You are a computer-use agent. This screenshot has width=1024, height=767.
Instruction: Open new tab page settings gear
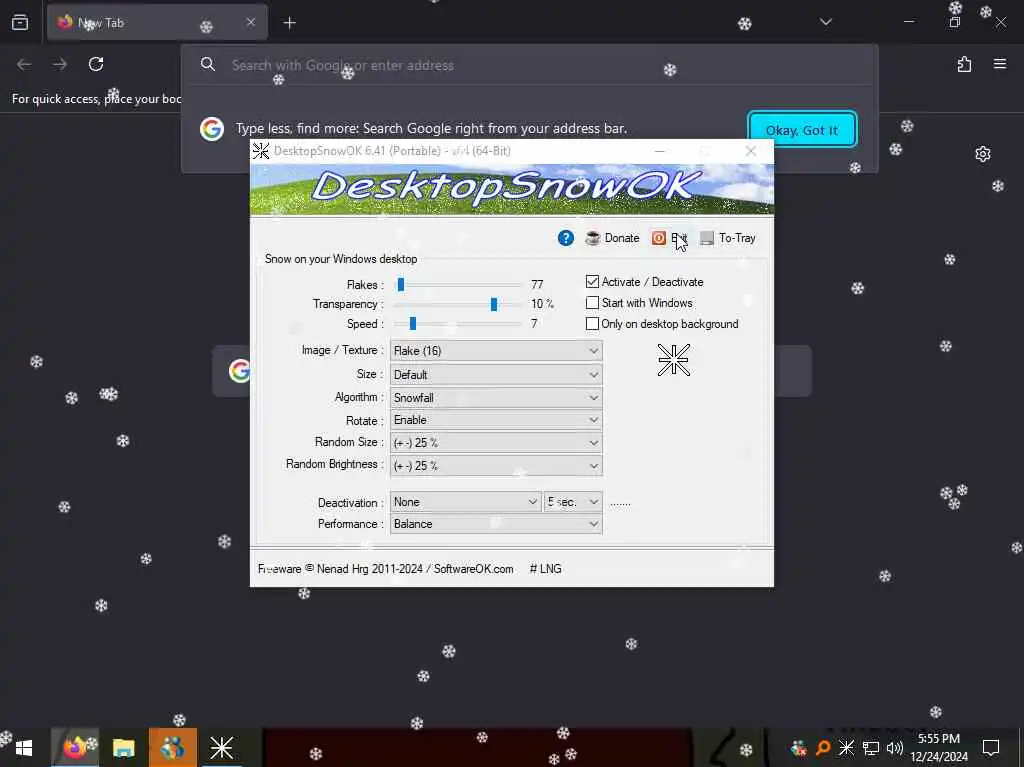982,154
